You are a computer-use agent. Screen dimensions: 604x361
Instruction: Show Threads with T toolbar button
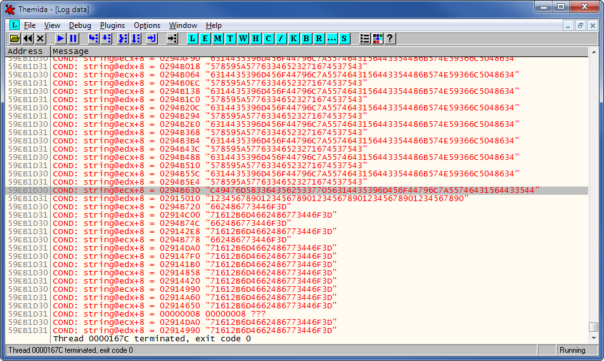pyautogui.click(x=230, y=39)
